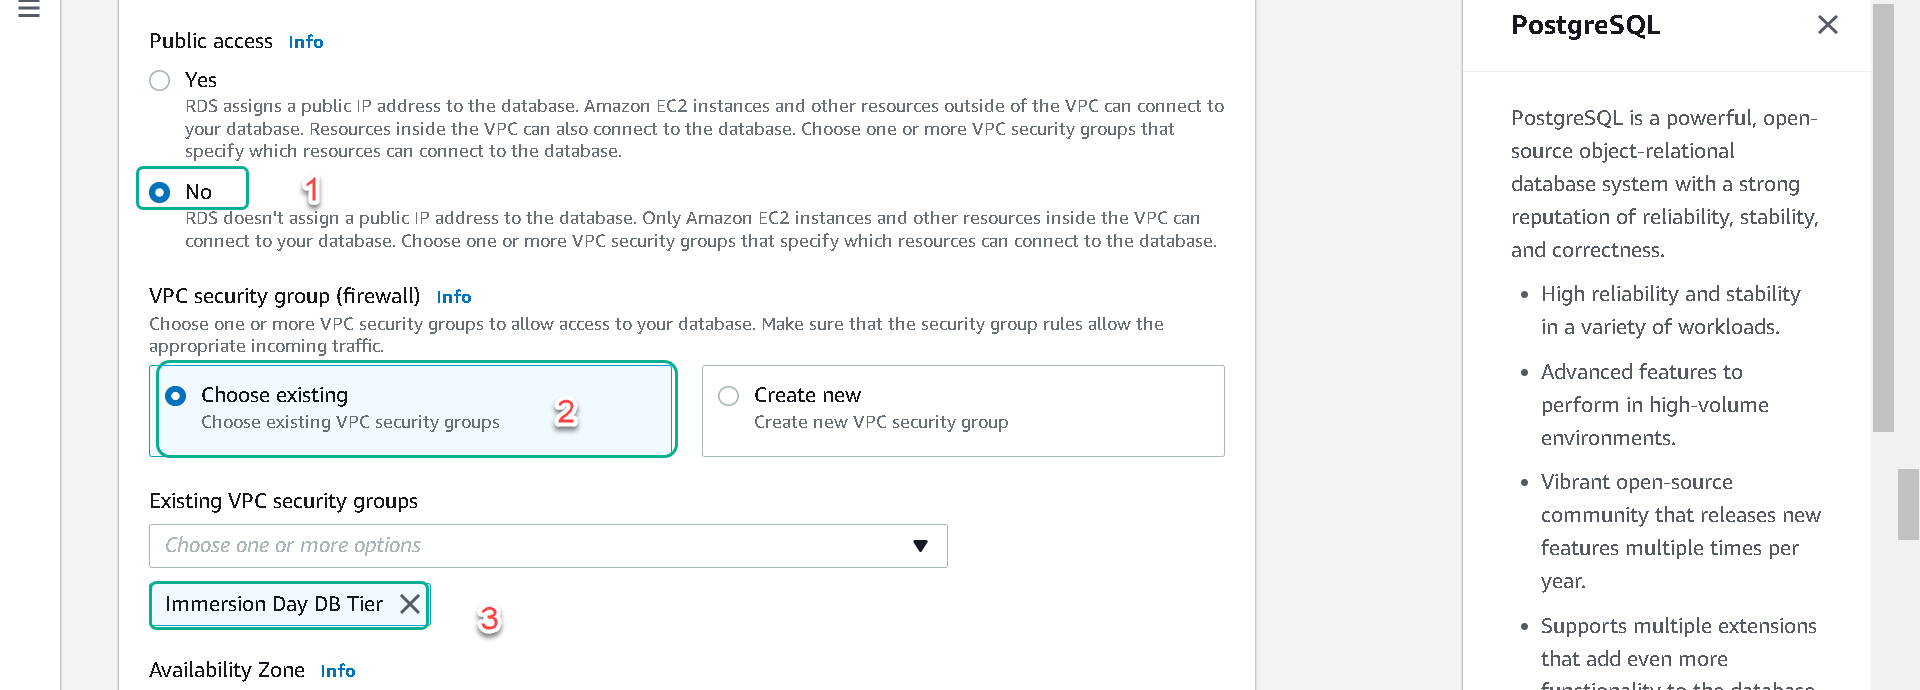
Task: Click the PostgreSQL panel heading
Action: click(1585, 25)
